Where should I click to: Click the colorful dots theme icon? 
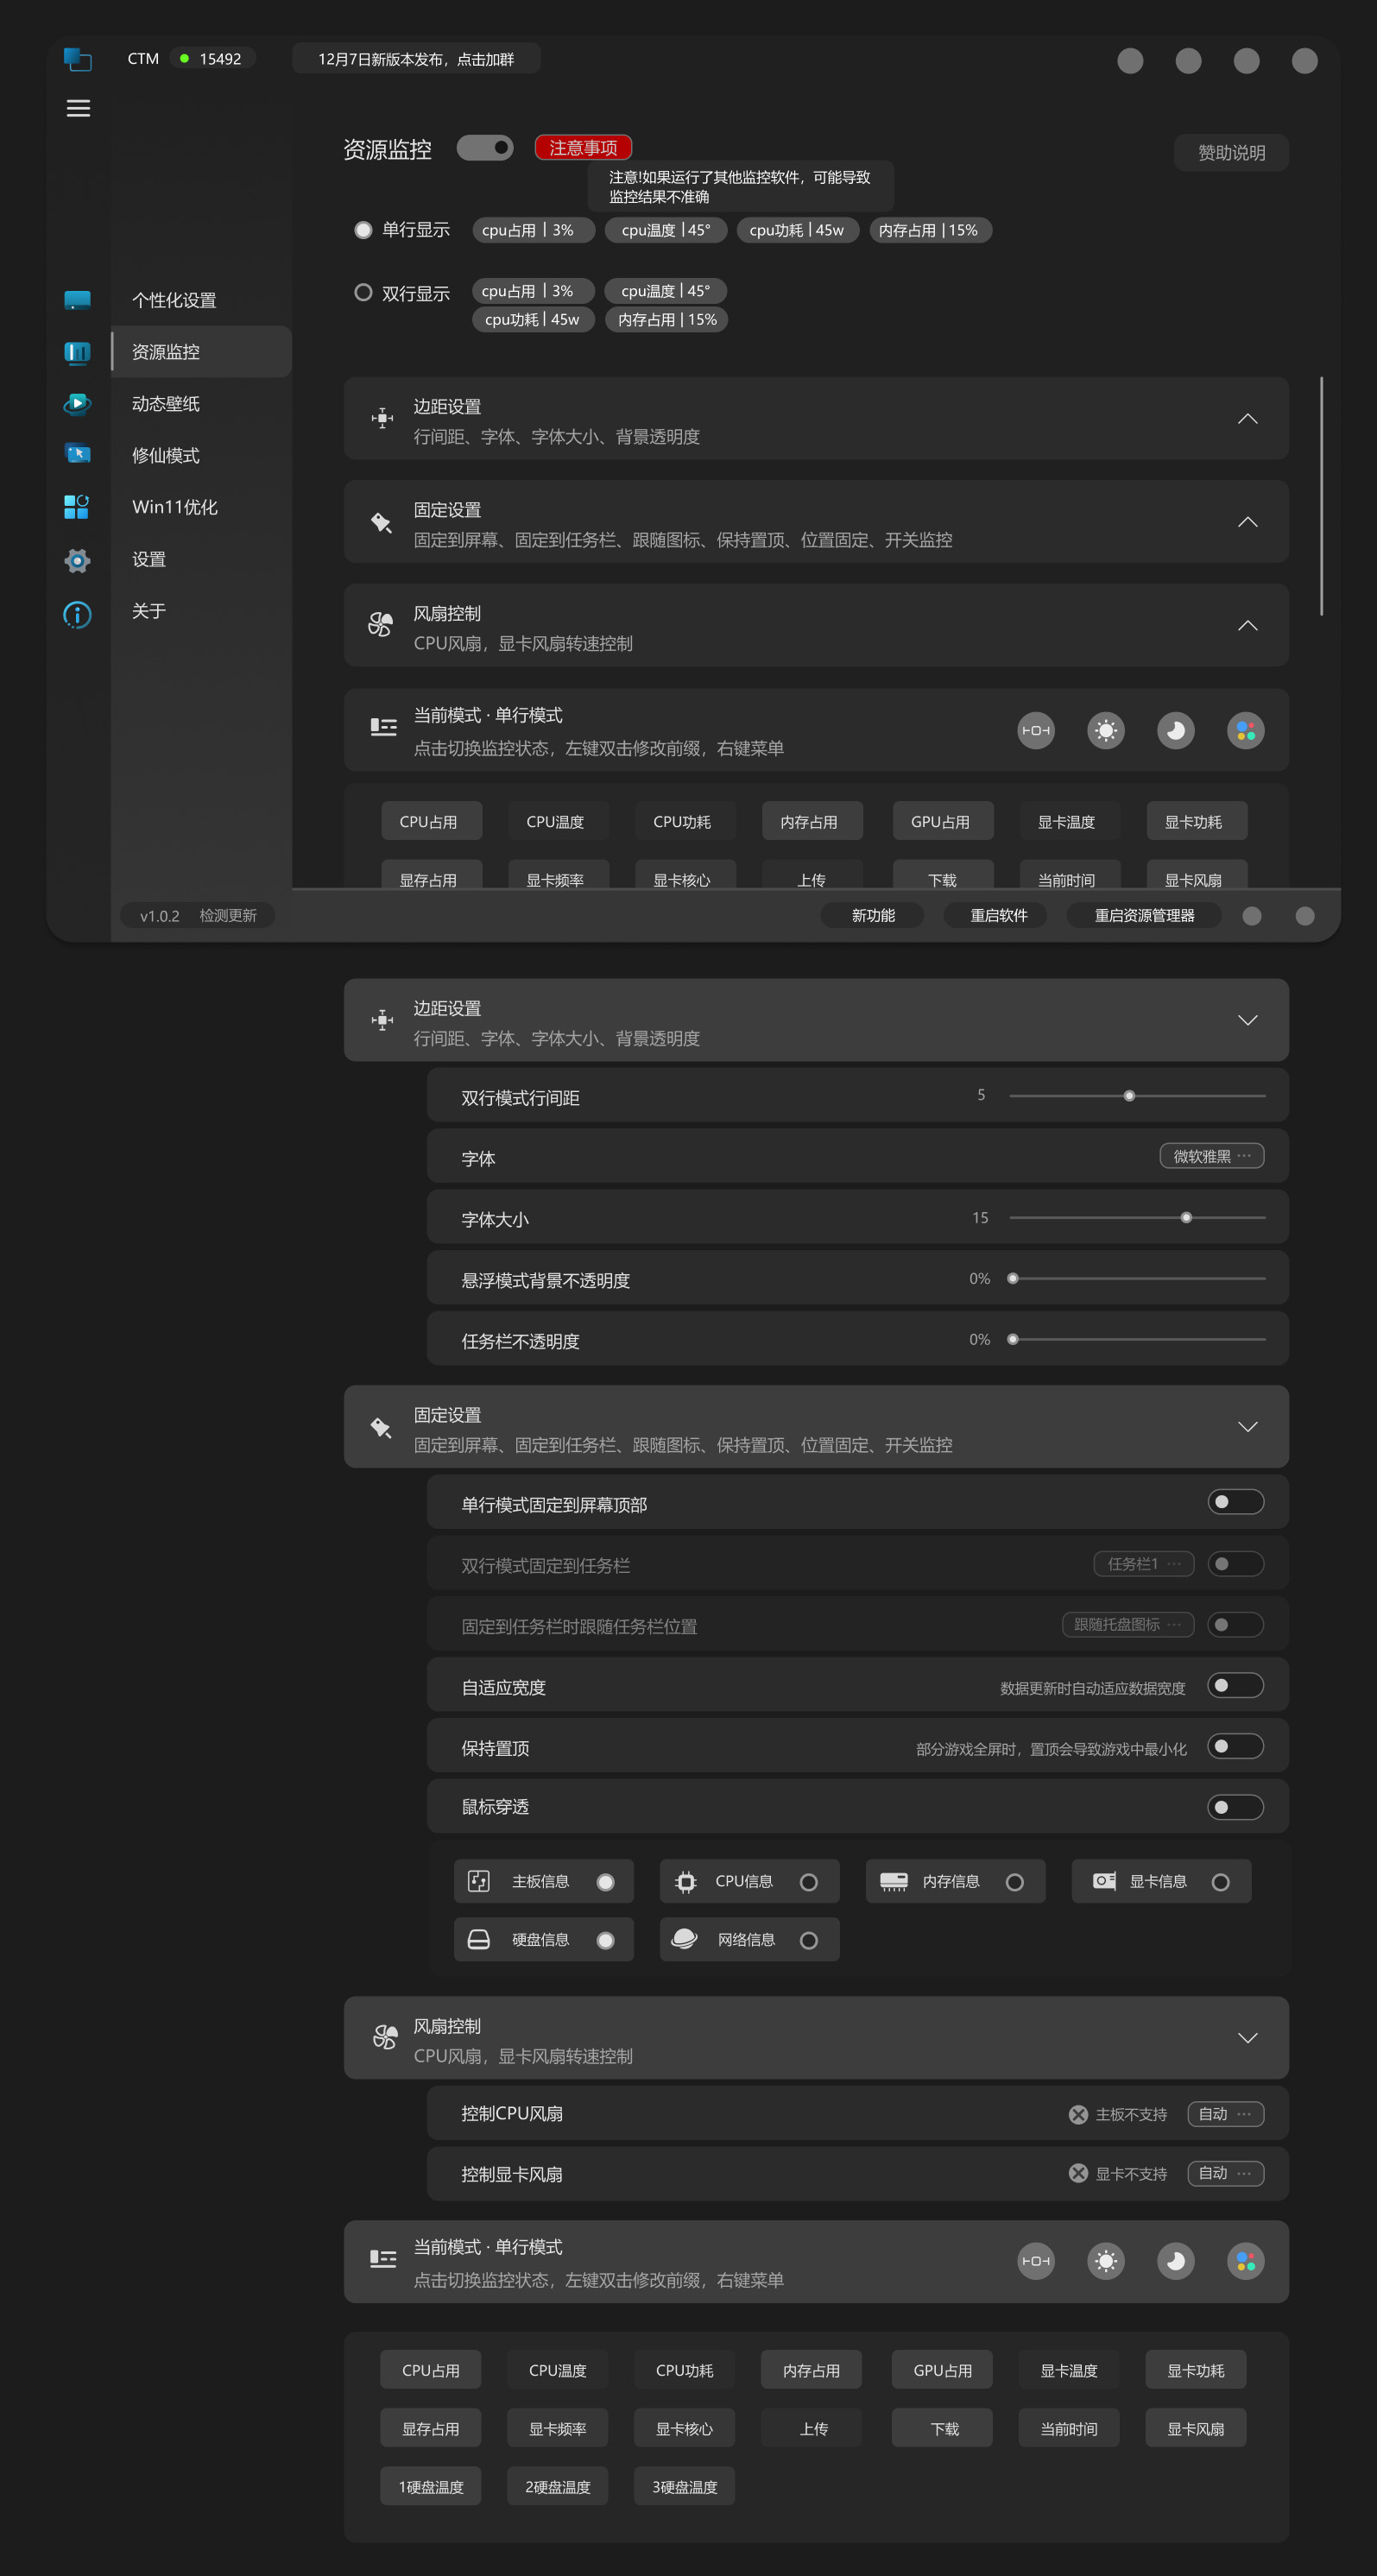1245,731
